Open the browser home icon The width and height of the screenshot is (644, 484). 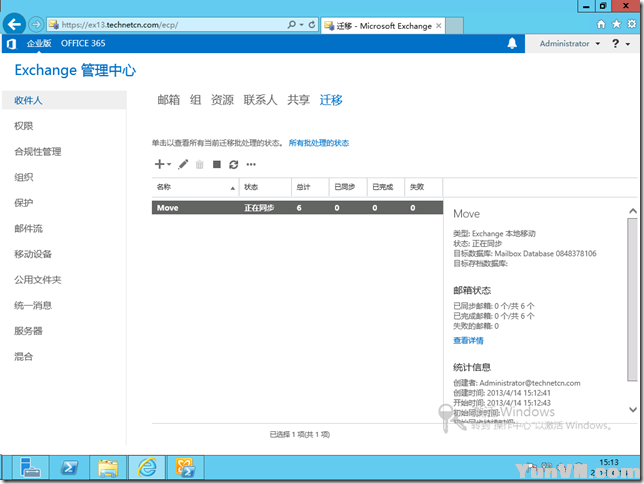coord(601,24)
